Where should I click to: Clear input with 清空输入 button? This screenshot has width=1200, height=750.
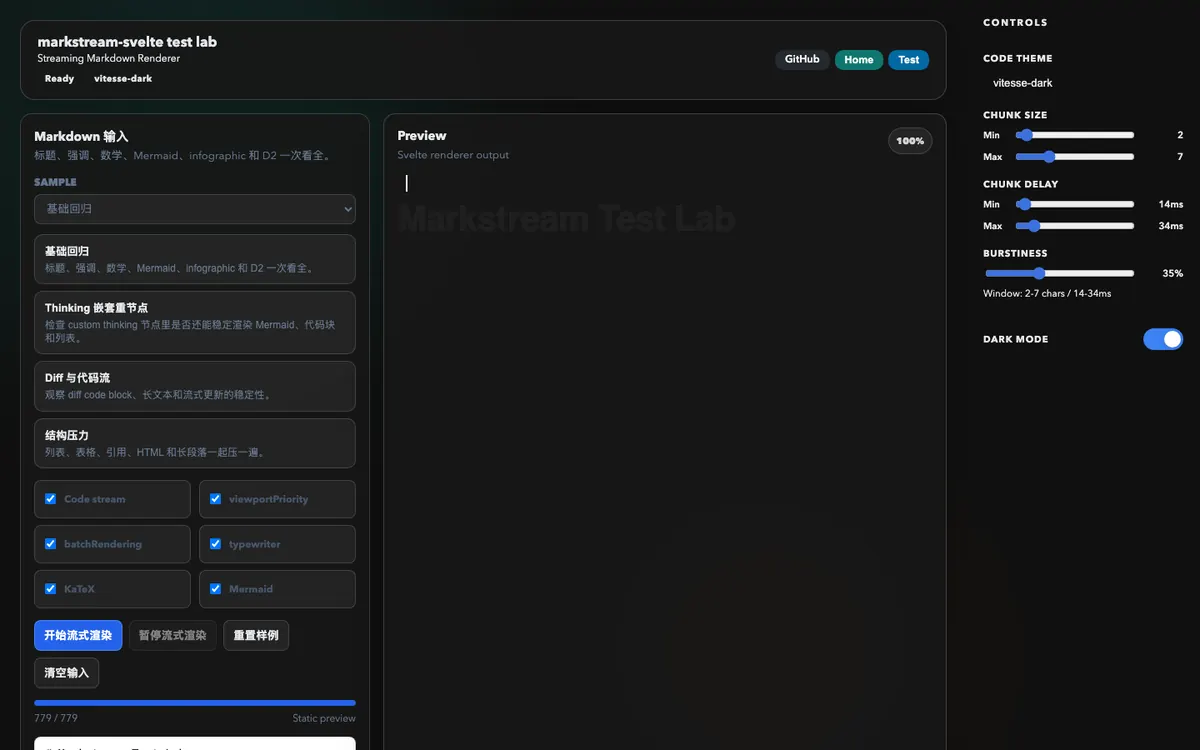(x=67, y=673)
